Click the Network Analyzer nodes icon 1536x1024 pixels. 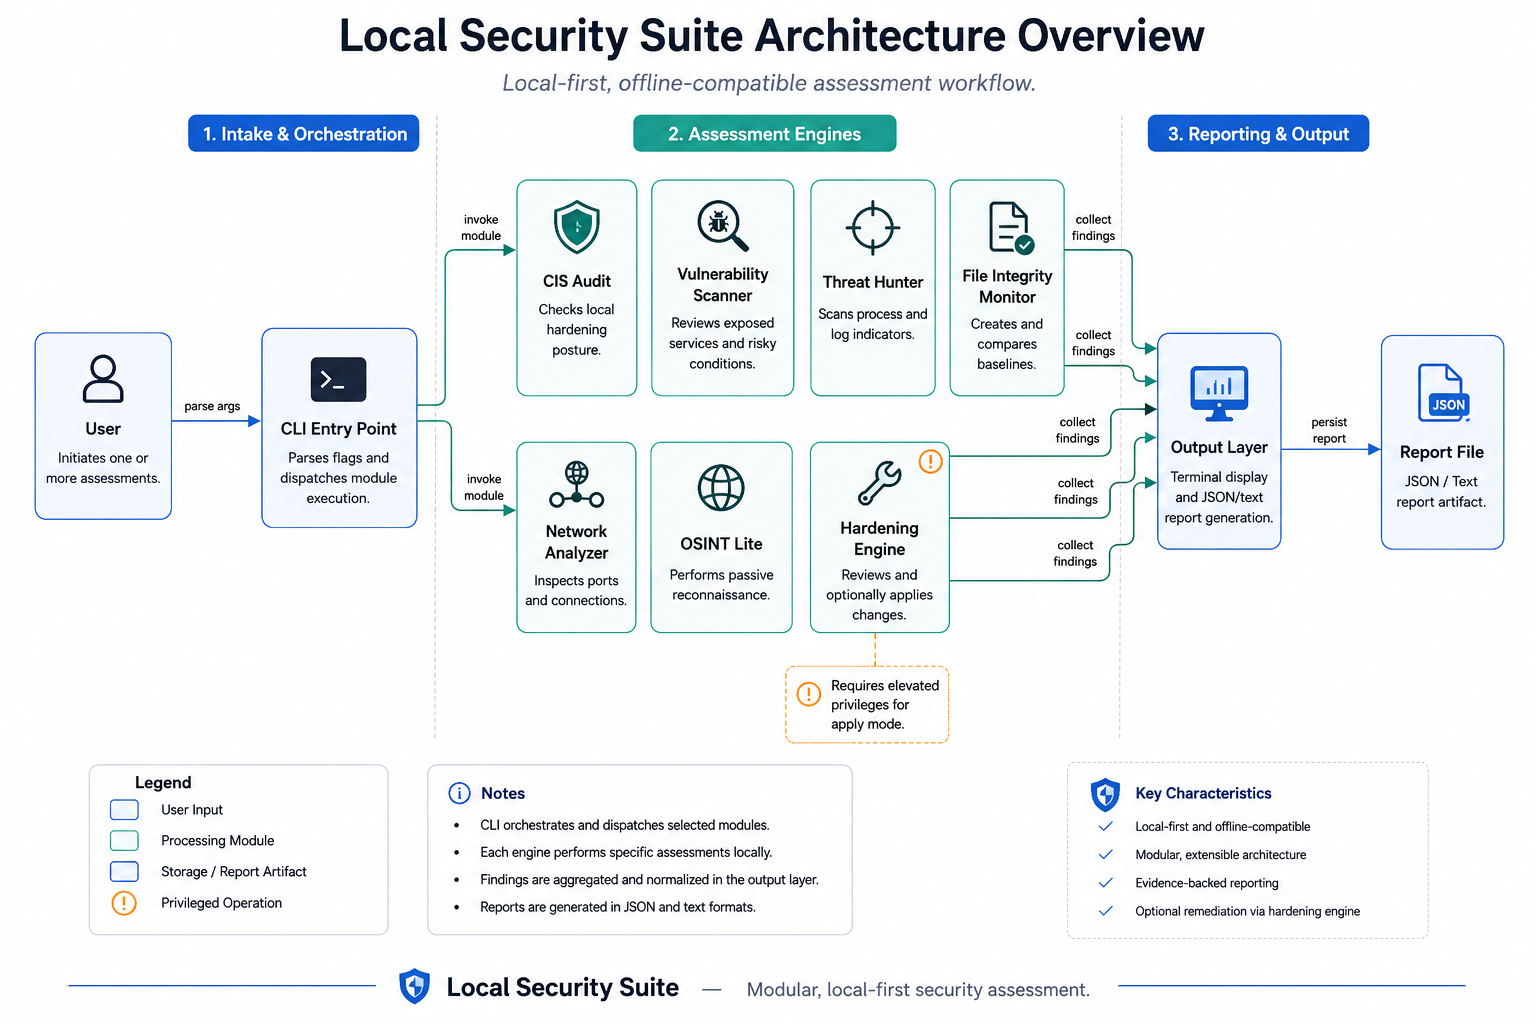(577, 485)
